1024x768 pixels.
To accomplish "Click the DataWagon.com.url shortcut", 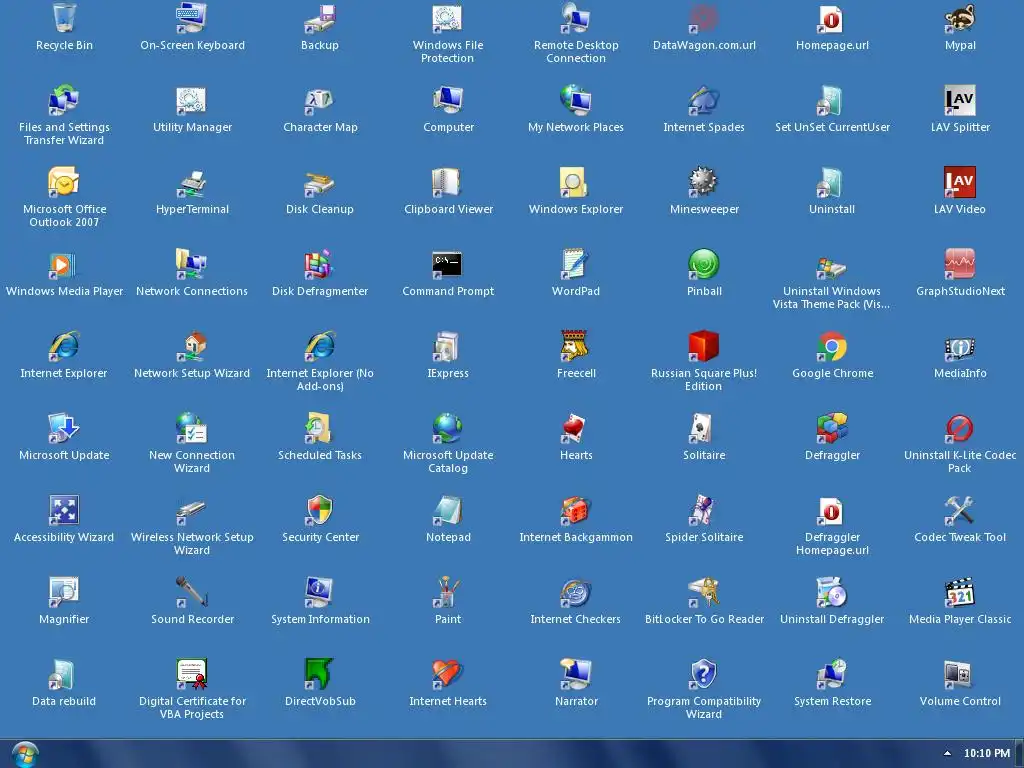I will [x=704, y=18].
